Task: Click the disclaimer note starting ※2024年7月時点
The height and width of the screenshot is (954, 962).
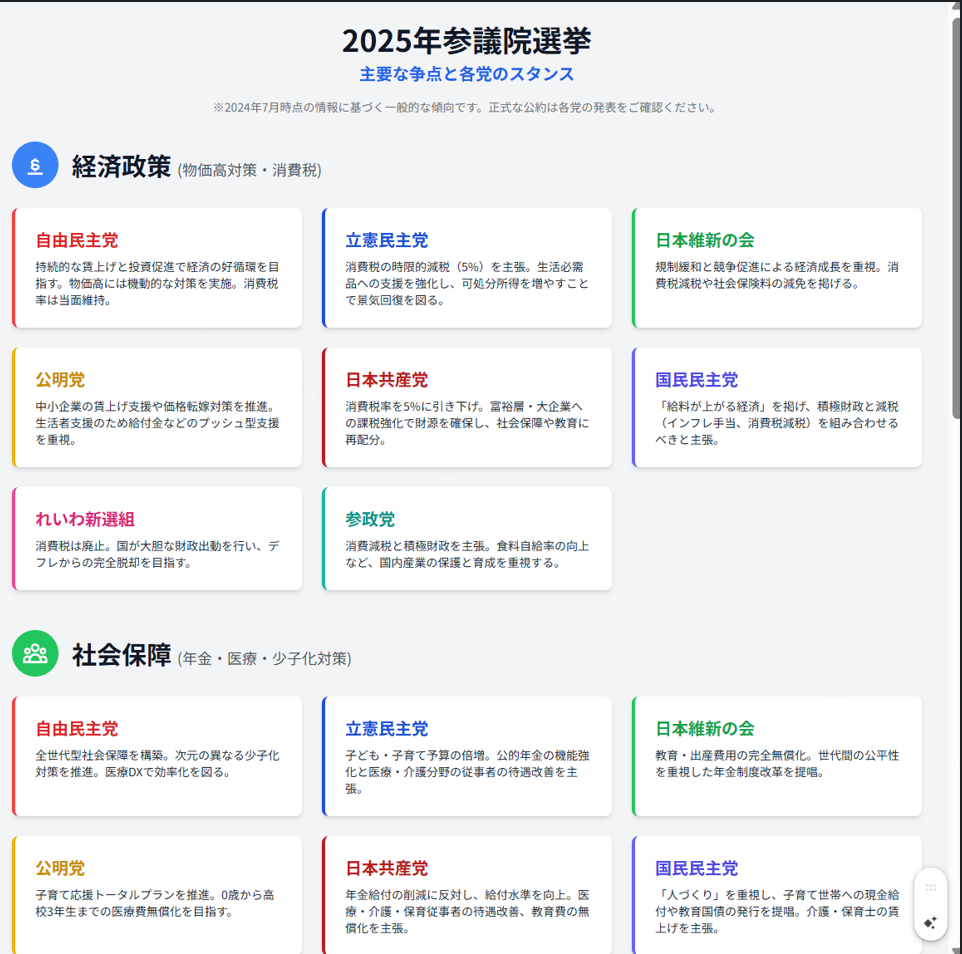Action: pos(466,108)
